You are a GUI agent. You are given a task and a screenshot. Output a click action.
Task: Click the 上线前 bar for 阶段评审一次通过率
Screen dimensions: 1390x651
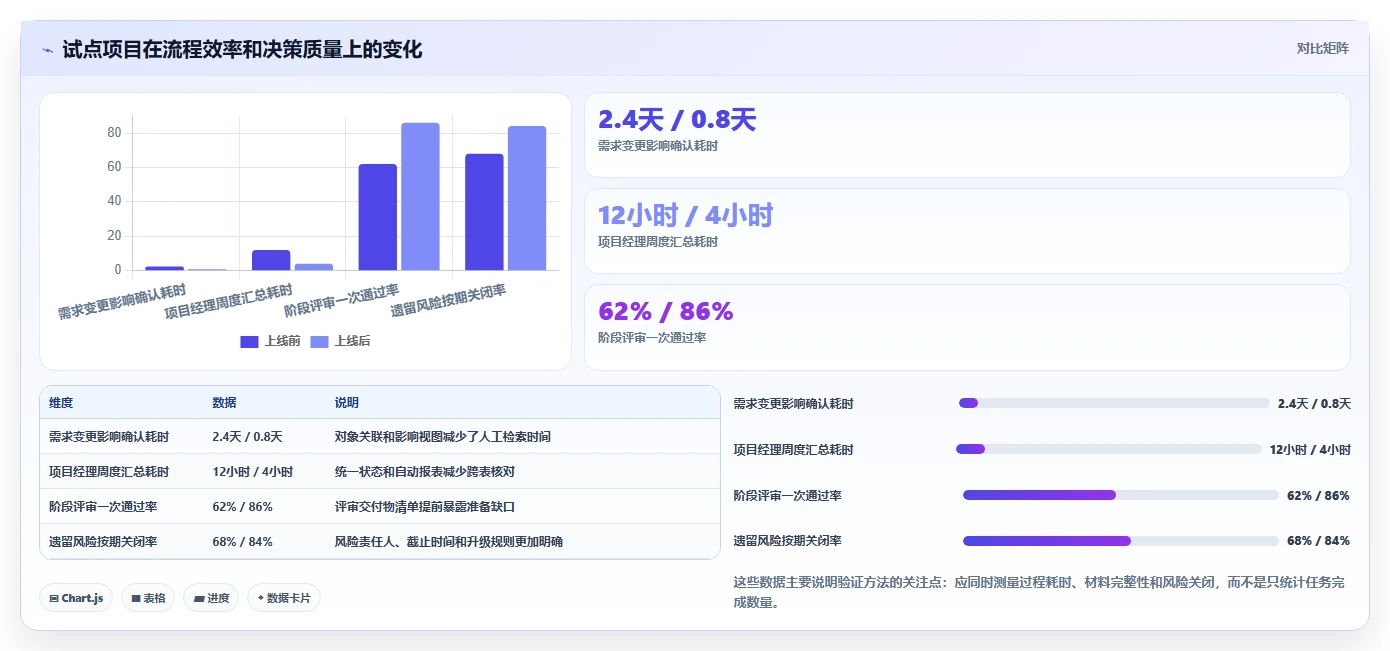tap(378, 217)
